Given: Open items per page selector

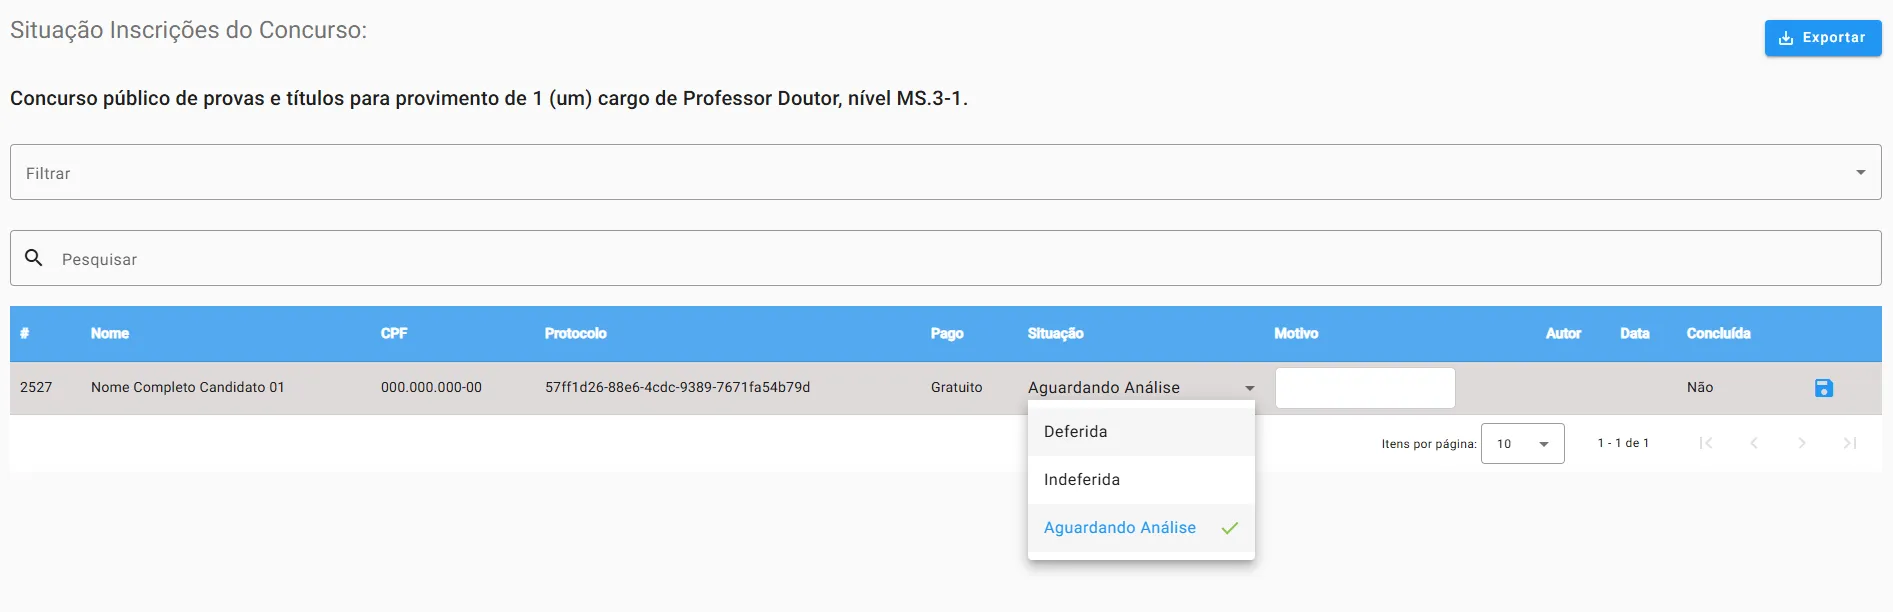Looking at the screenshot, I should point(1522,444).
